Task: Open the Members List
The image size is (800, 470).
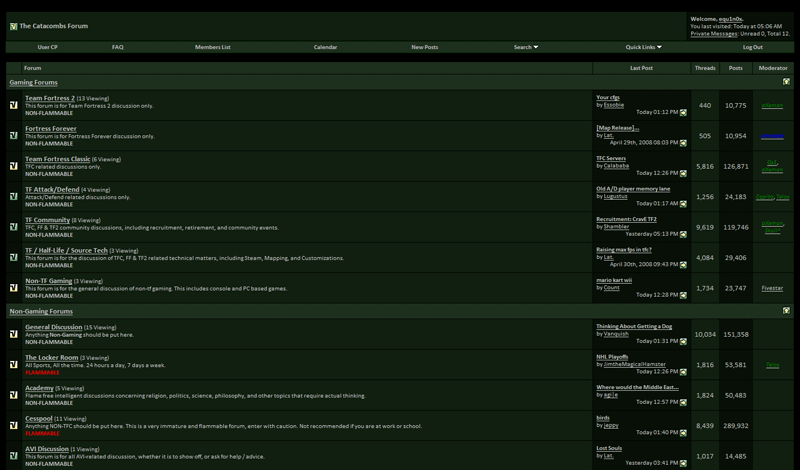Action: tap(212, 47)
